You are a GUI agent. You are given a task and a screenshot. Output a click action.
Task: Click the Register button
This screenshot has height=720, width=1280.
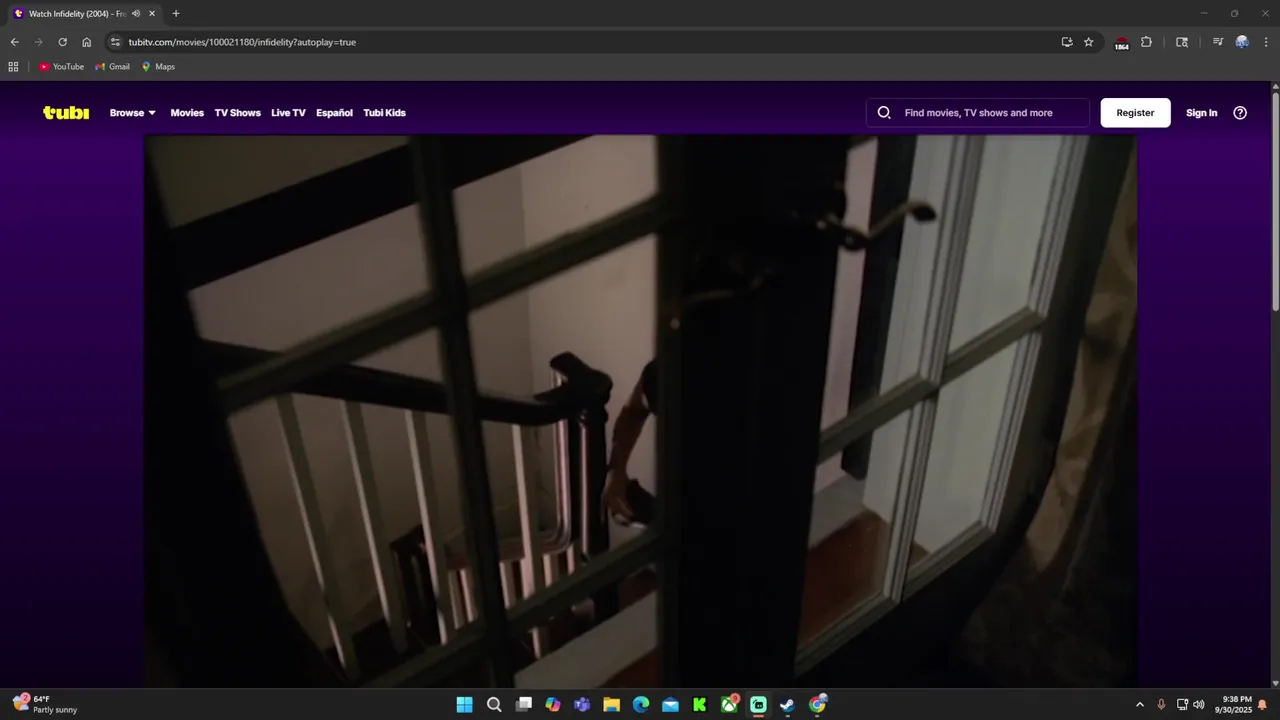point(1135,113)
